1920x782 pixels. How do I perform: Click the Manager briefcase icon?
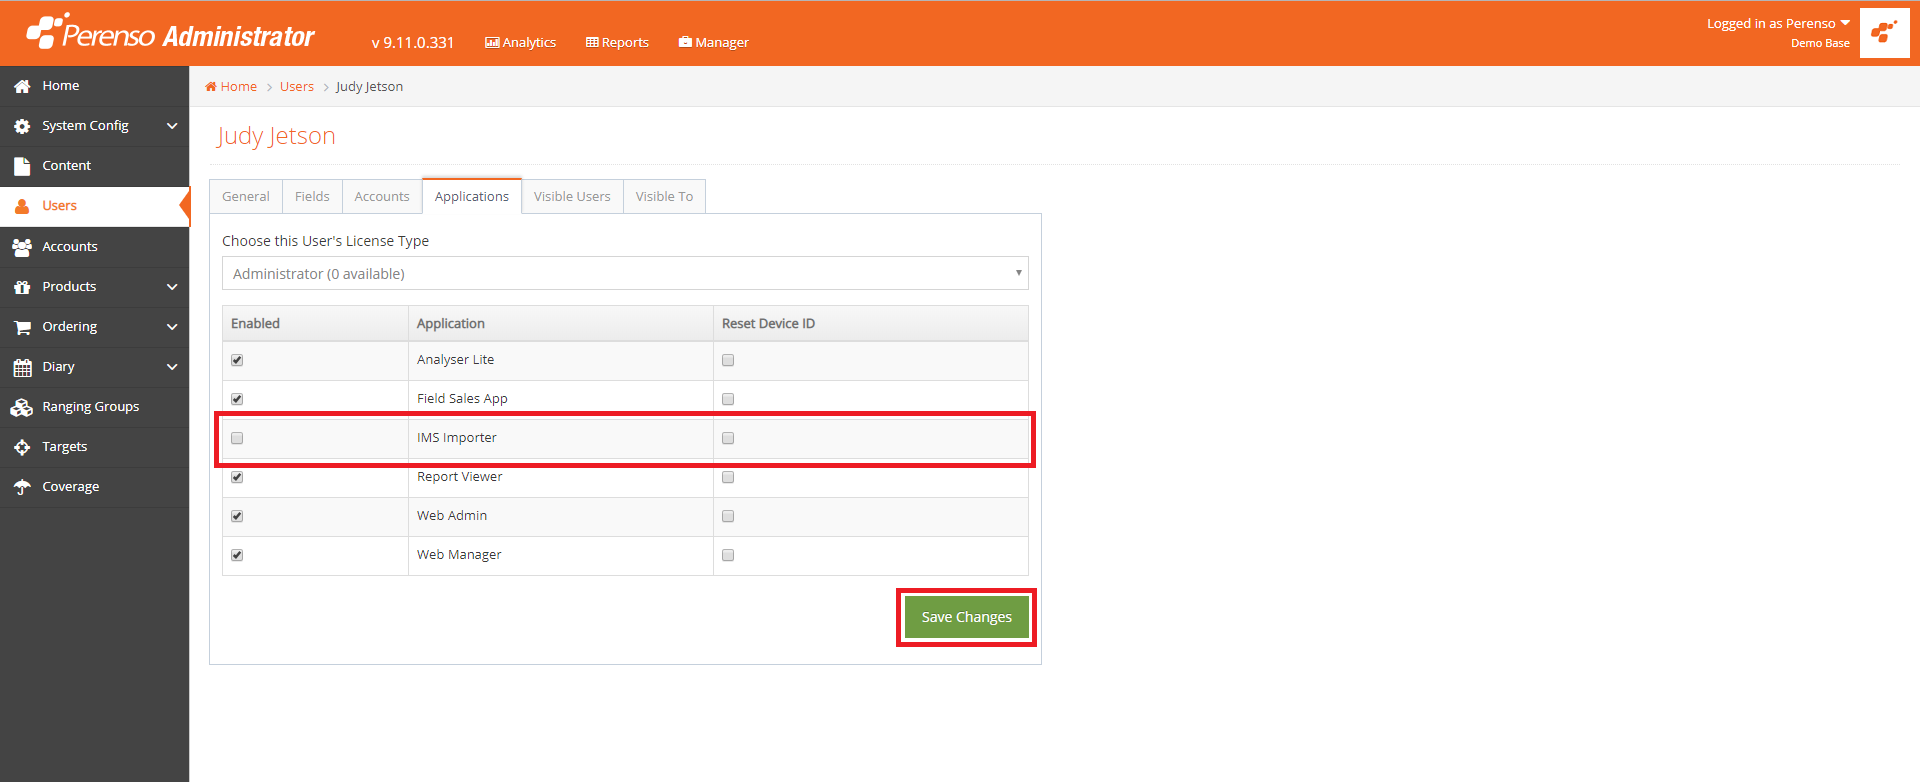[x=685, y=42]
